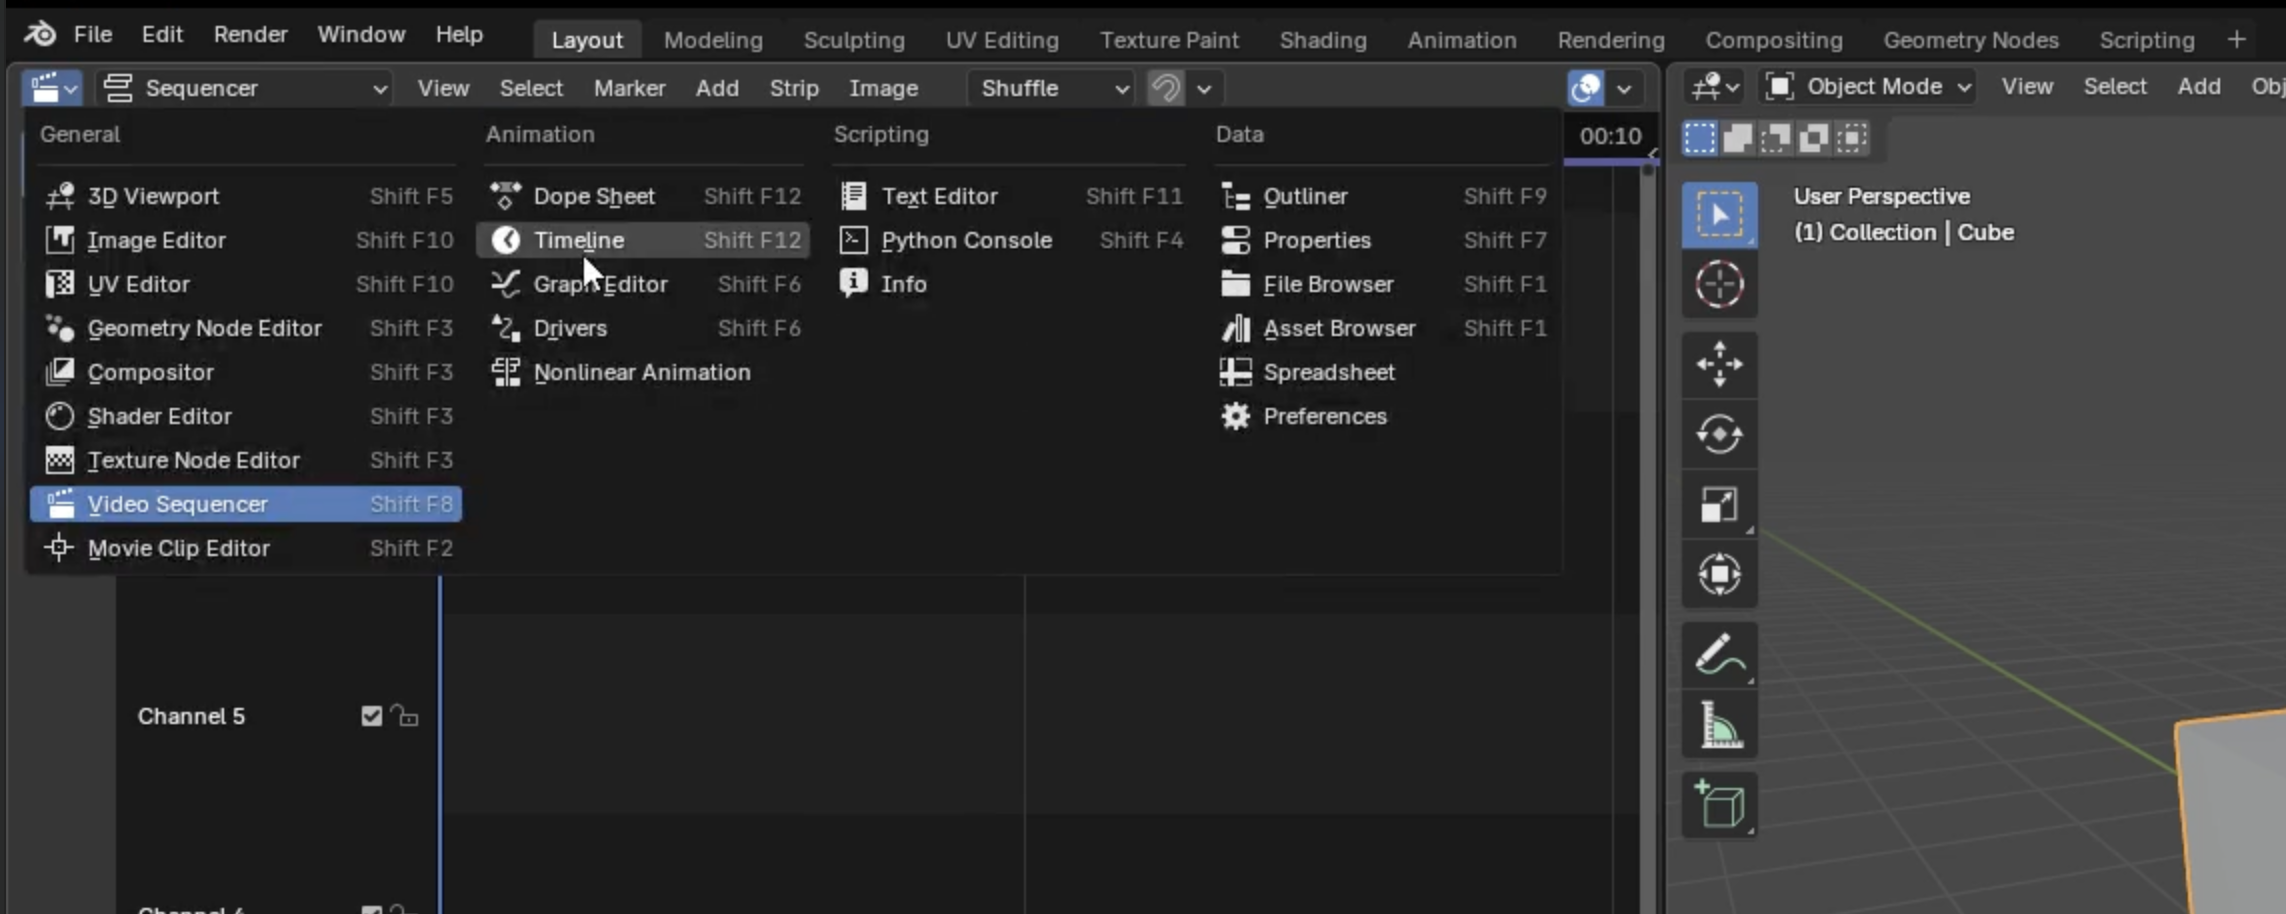Switch to Spreadsheet editor

(x=1383, y=372)
